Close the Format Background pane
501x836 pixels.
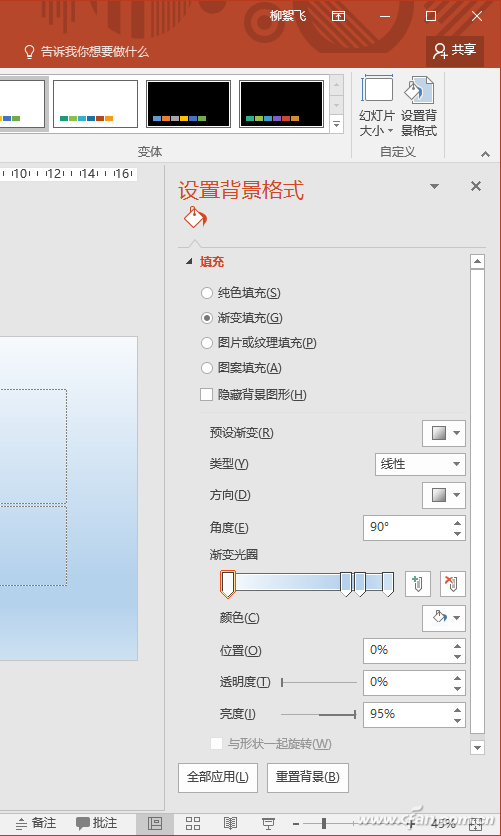pyautogui.click(x=476, y=186)
